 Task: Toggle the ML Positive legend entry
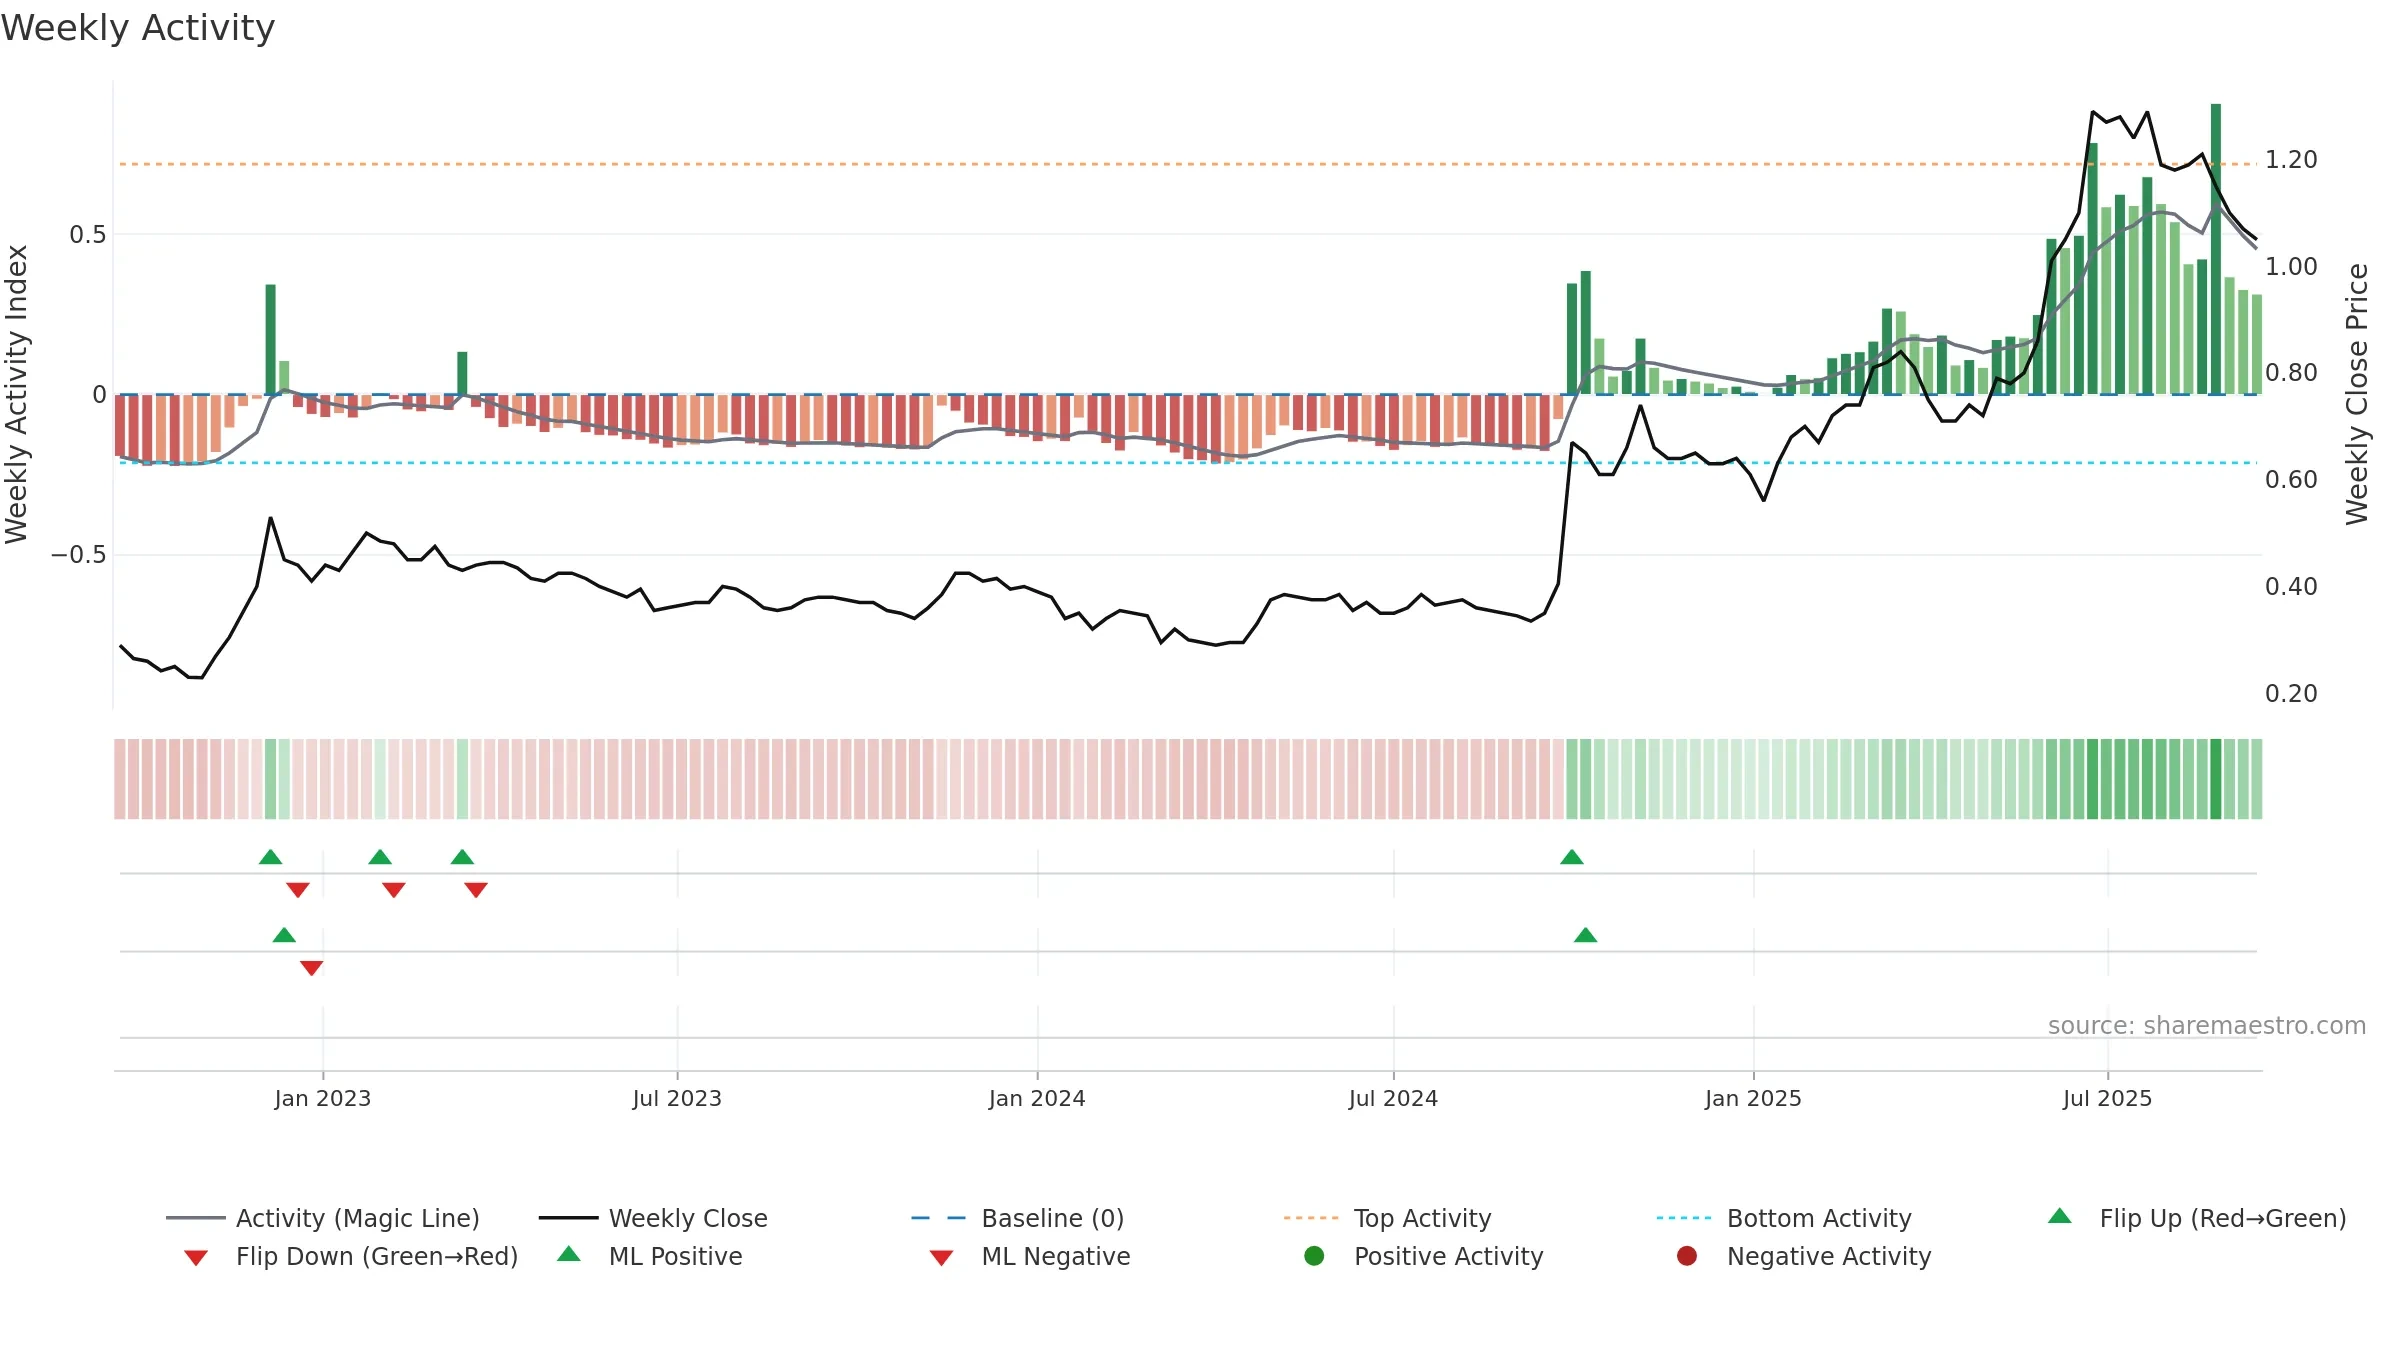pos(650,1256)
